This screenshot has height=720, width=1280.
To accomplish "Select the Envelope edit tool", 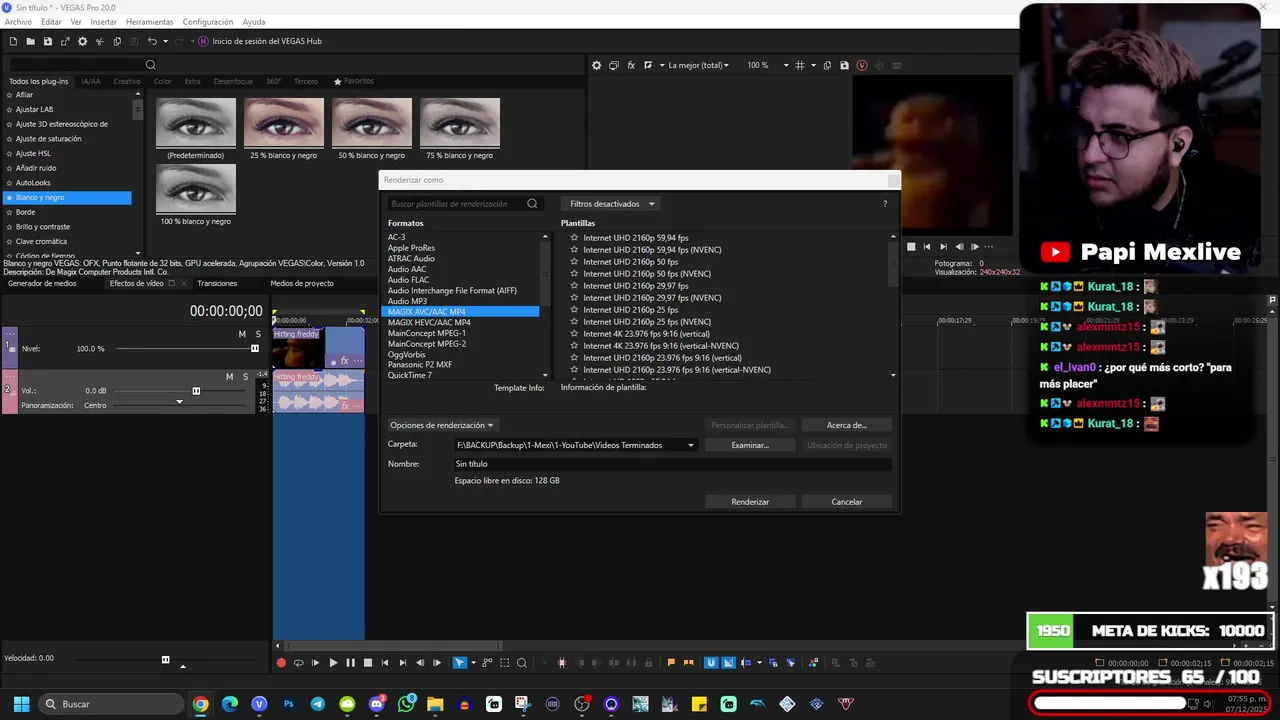I will pyautogui.click(x=487, y=662).
